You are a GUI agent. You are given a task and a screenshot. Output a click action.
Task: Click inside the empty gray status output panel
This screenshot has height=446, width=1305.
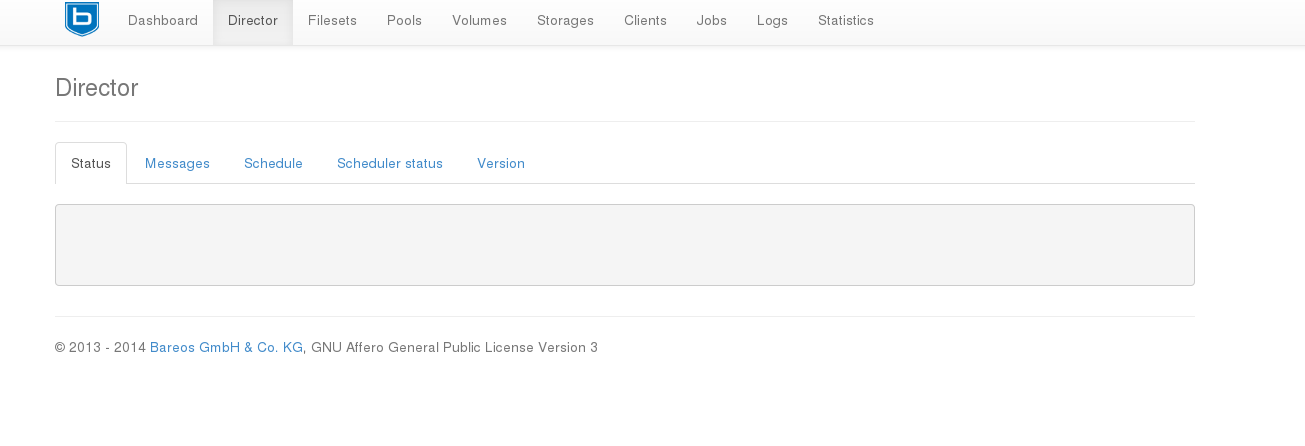625,245
